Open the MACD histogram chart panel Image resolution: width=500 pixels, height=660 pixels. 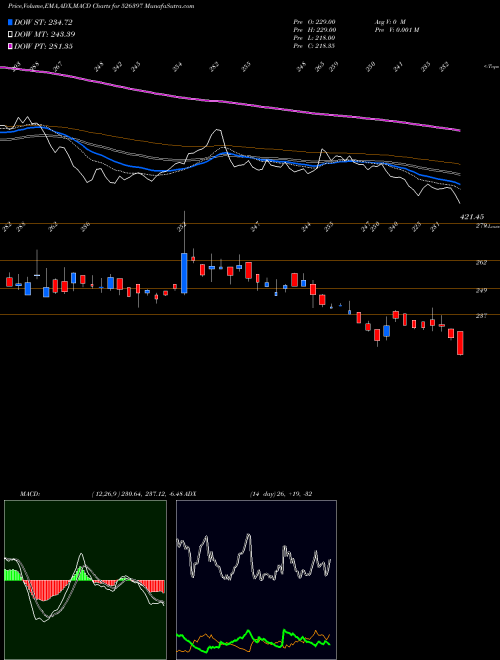(85, 580)
